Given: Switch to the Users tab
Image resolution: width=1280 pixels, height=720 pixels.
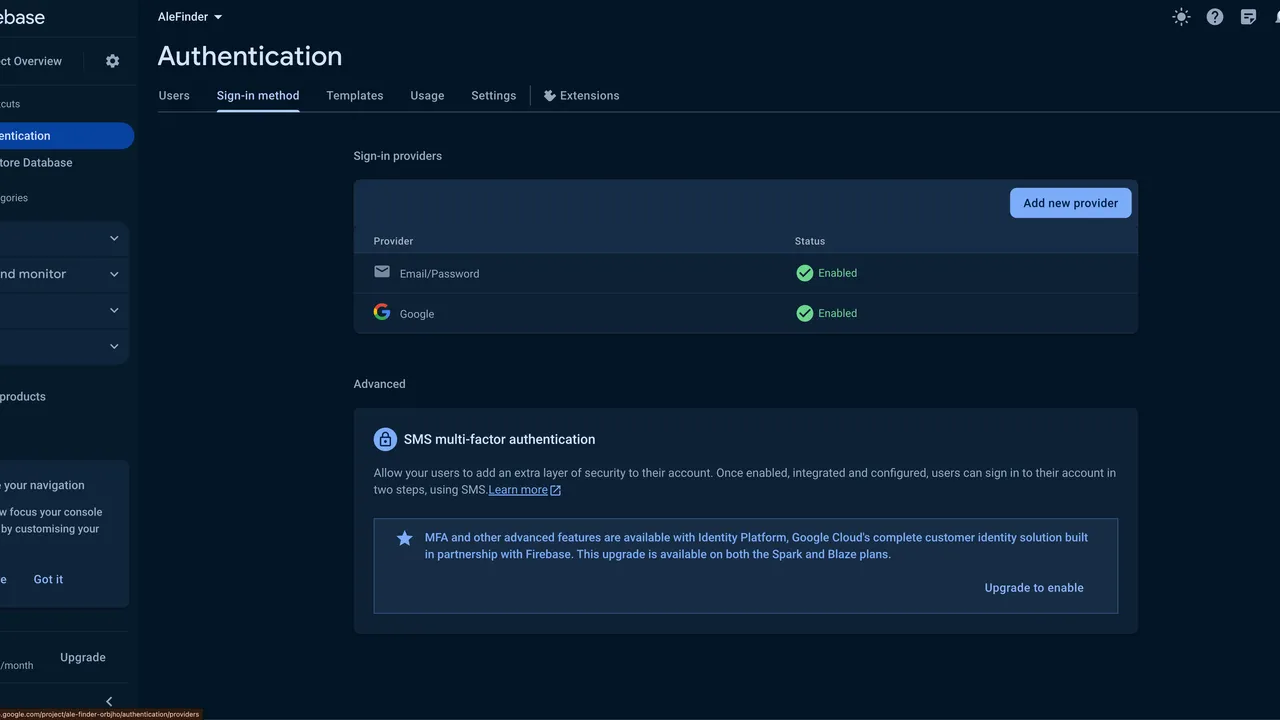Looking at the screenshot, I should [174, 96].
